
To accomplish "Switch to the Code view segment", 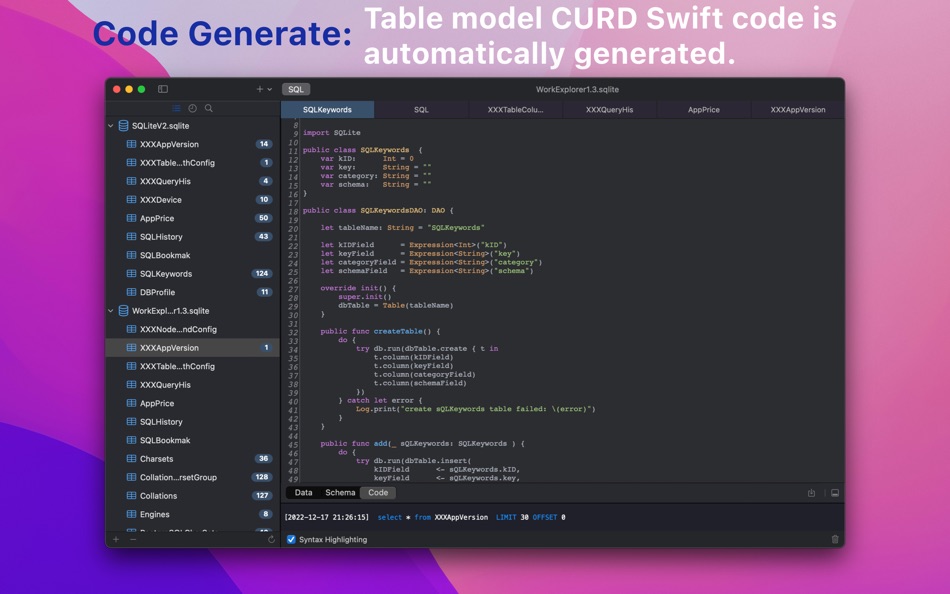I will click(x=378, y=493).
